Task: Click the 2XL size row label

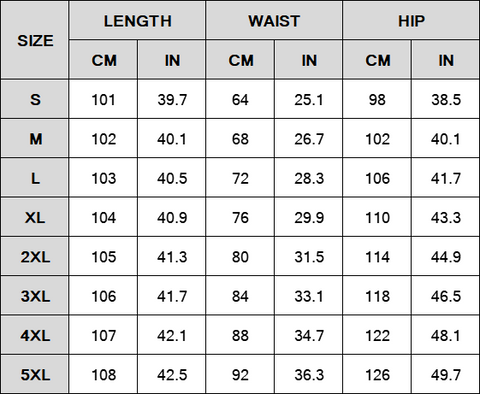Action: (x=34, y=257)
